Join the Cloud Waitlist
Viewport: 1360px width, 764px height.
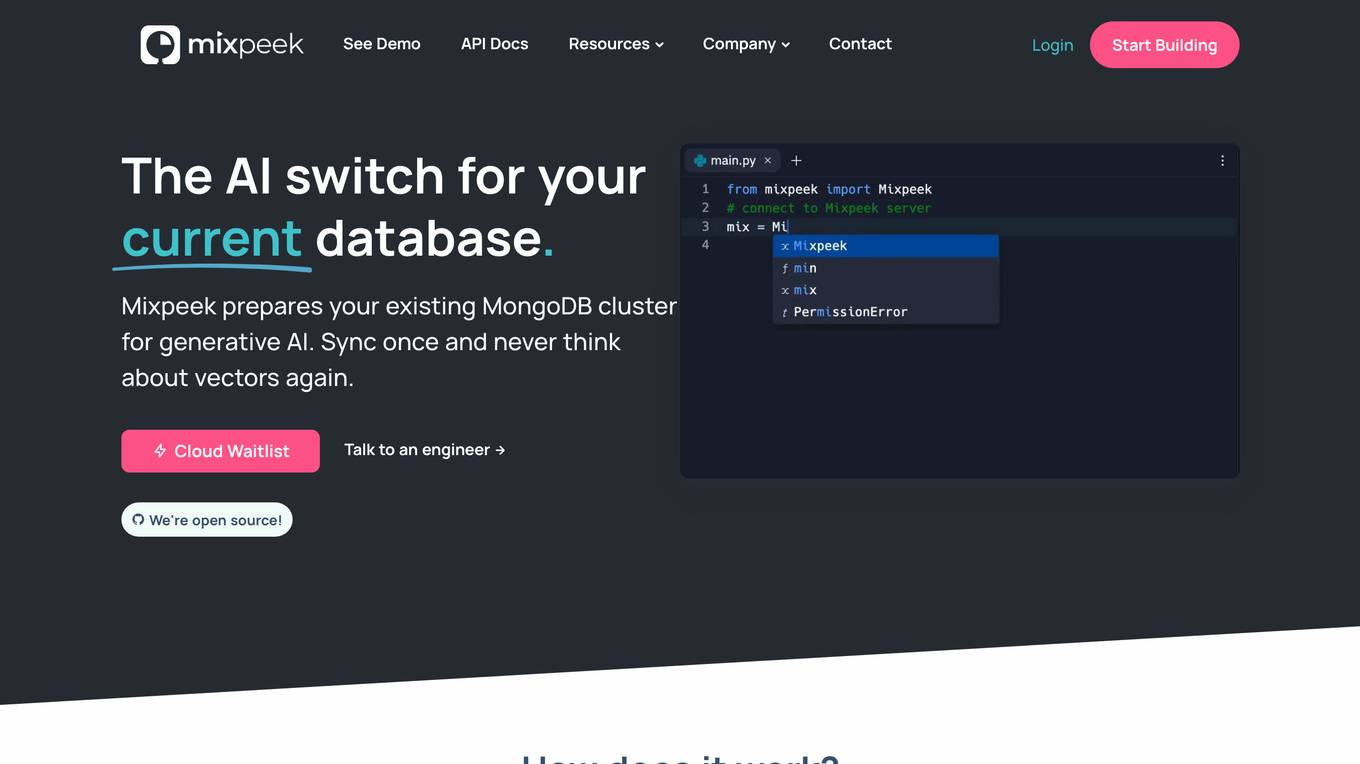click(220, 451)
